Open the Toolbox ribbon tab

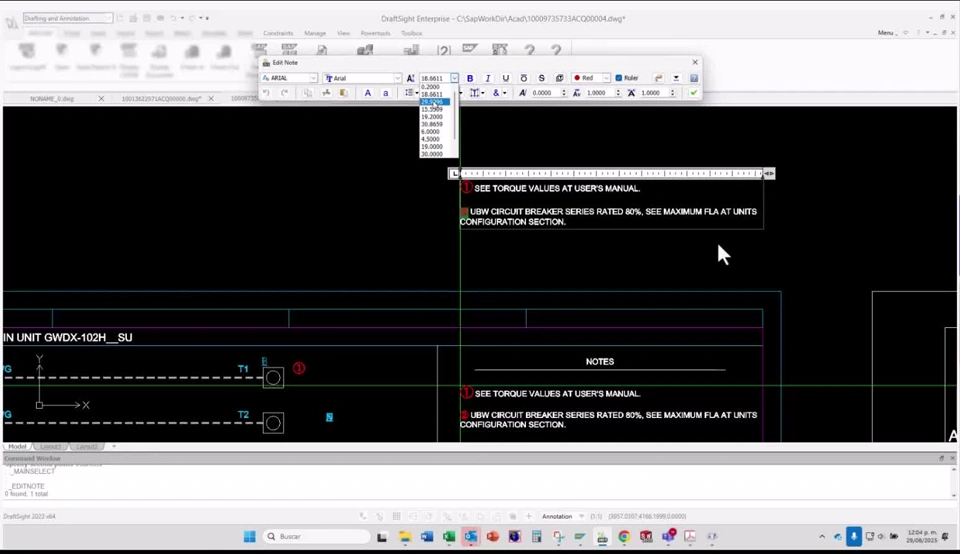click(411, 33)
